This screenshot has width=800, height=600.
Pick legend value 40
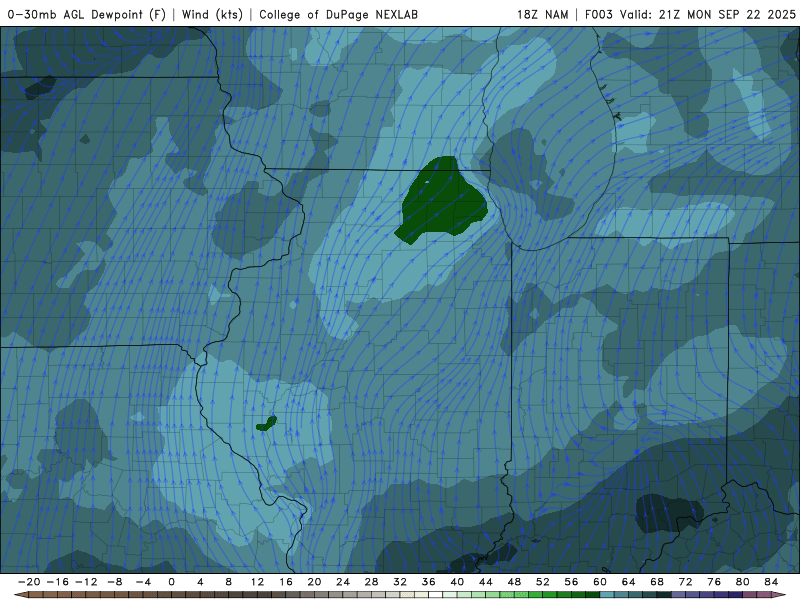[x=457, y=582]
